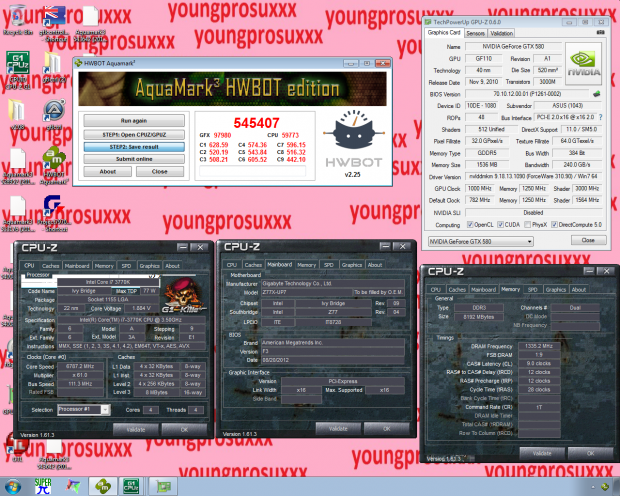Click STEP2: Save result button
This screenshot has width=620, height=496.
pos(134,147)
